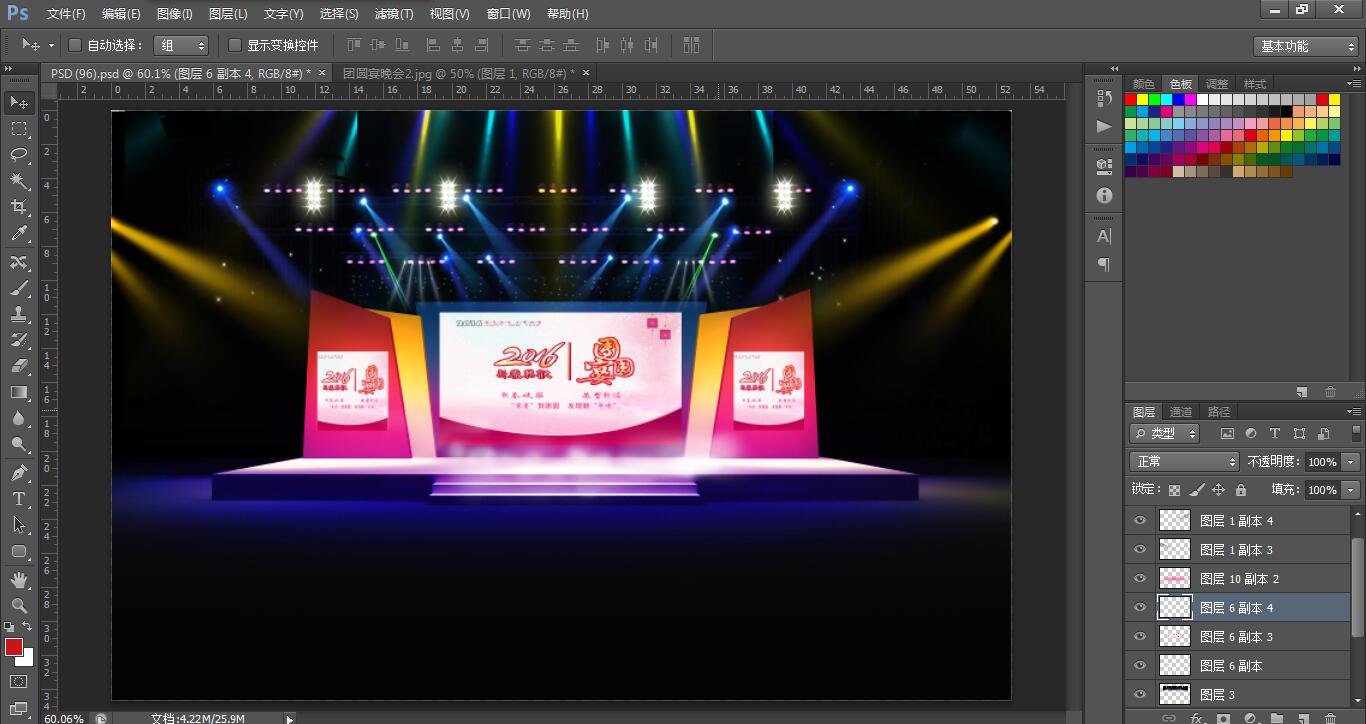1366x724 pixels.
Task: Open the Layers panel flyout menu
Action: tap(1354, 412)
